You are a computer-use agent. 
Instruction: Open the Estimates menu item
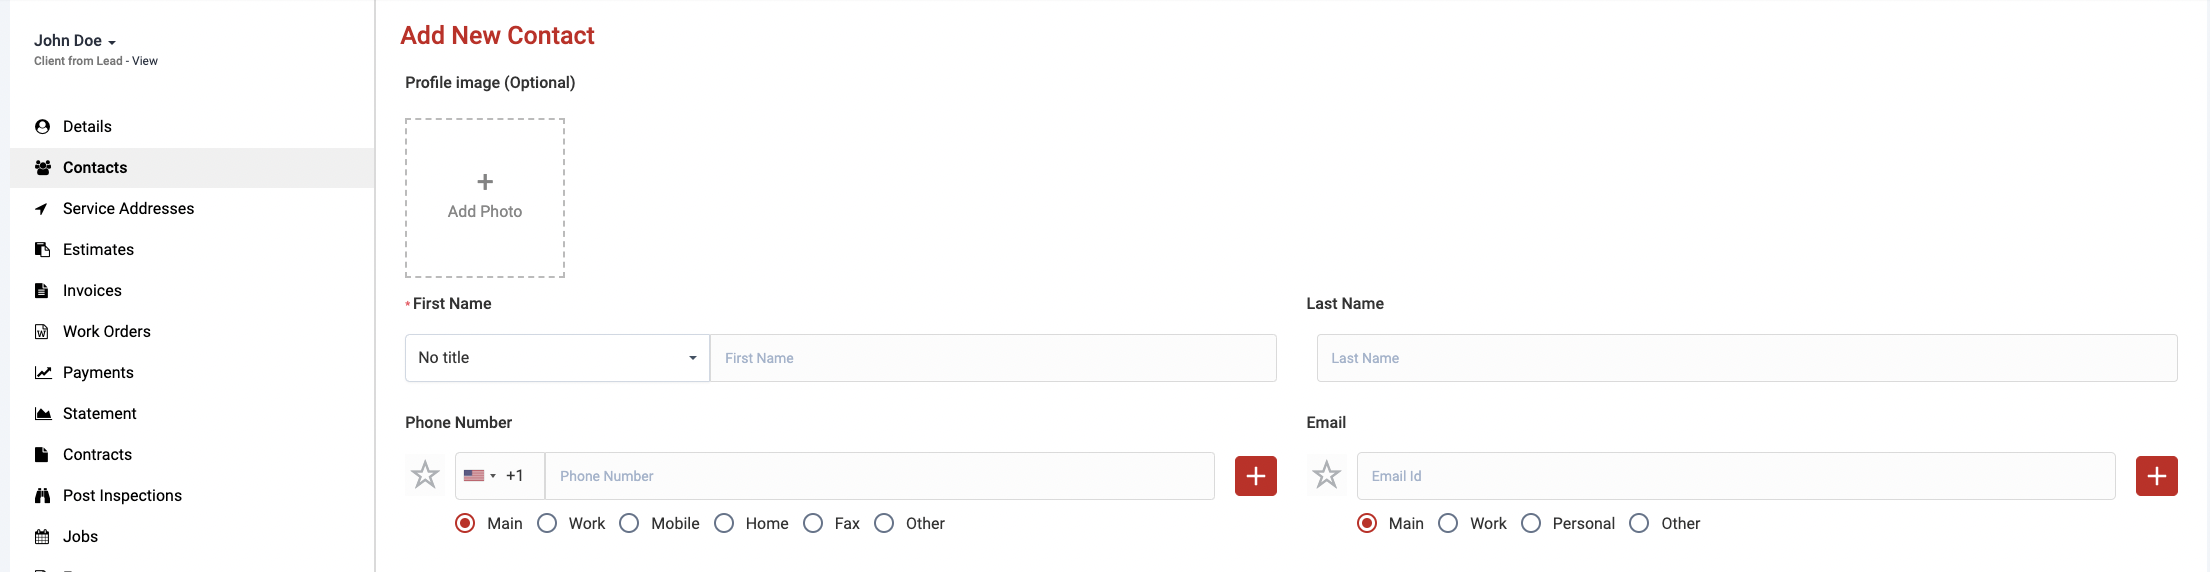point(98,250)
